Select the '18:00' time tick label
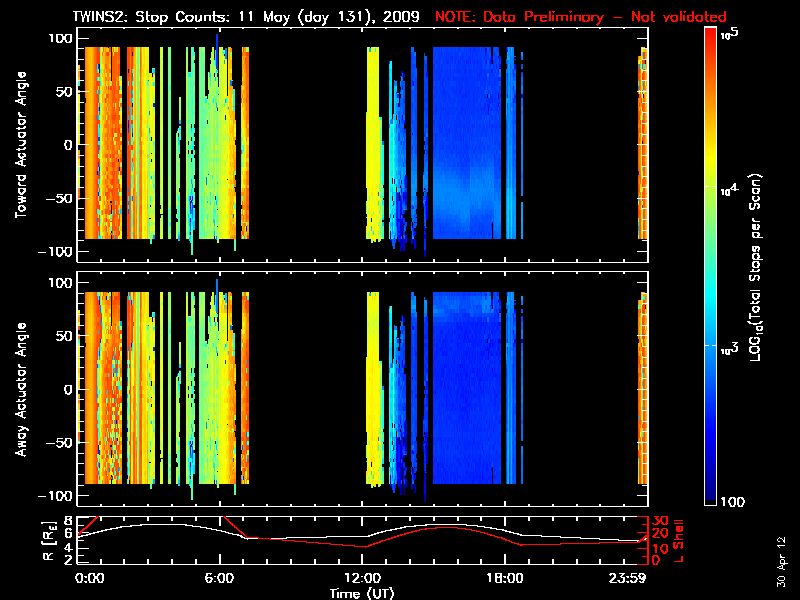This screenshot has height=600, width=800. click(x=505, y=578)
